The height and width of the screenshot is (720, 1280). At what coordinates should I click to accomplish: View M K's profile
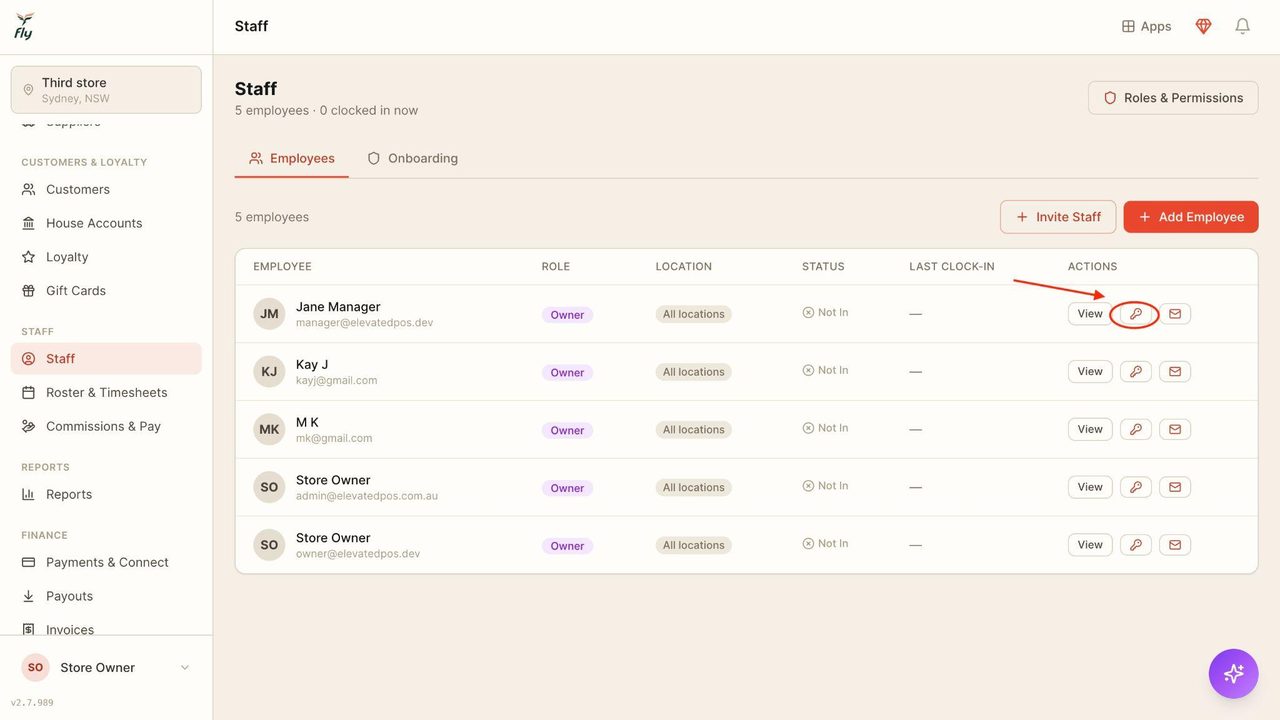(1090, 430)
